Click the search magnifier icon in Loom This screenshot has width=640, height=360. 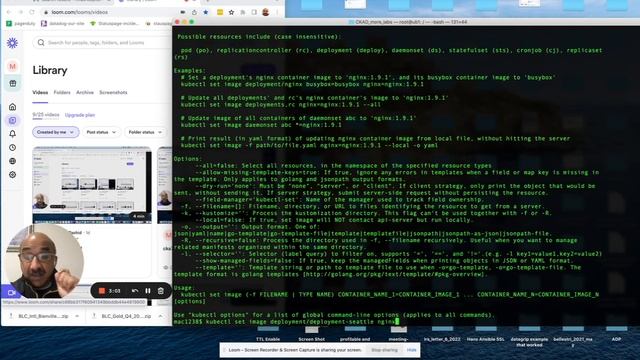(x=41, y=42)
